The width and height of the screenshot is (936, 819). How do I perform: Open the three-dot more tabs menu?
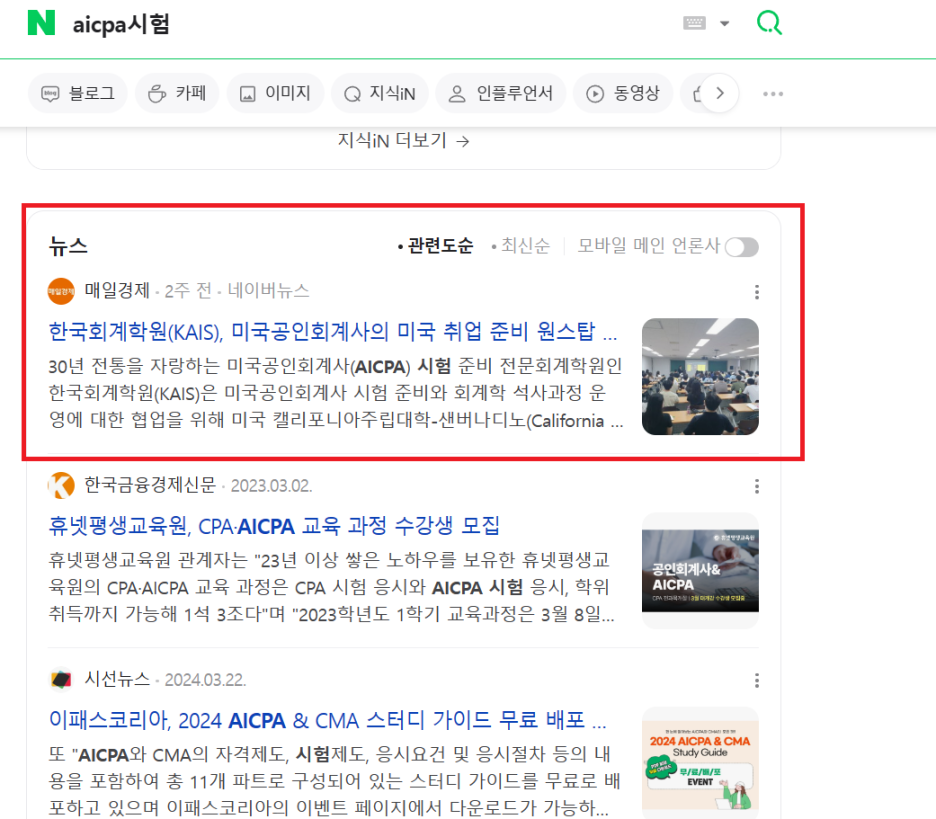pyautogui.click(x=773, y=94)
